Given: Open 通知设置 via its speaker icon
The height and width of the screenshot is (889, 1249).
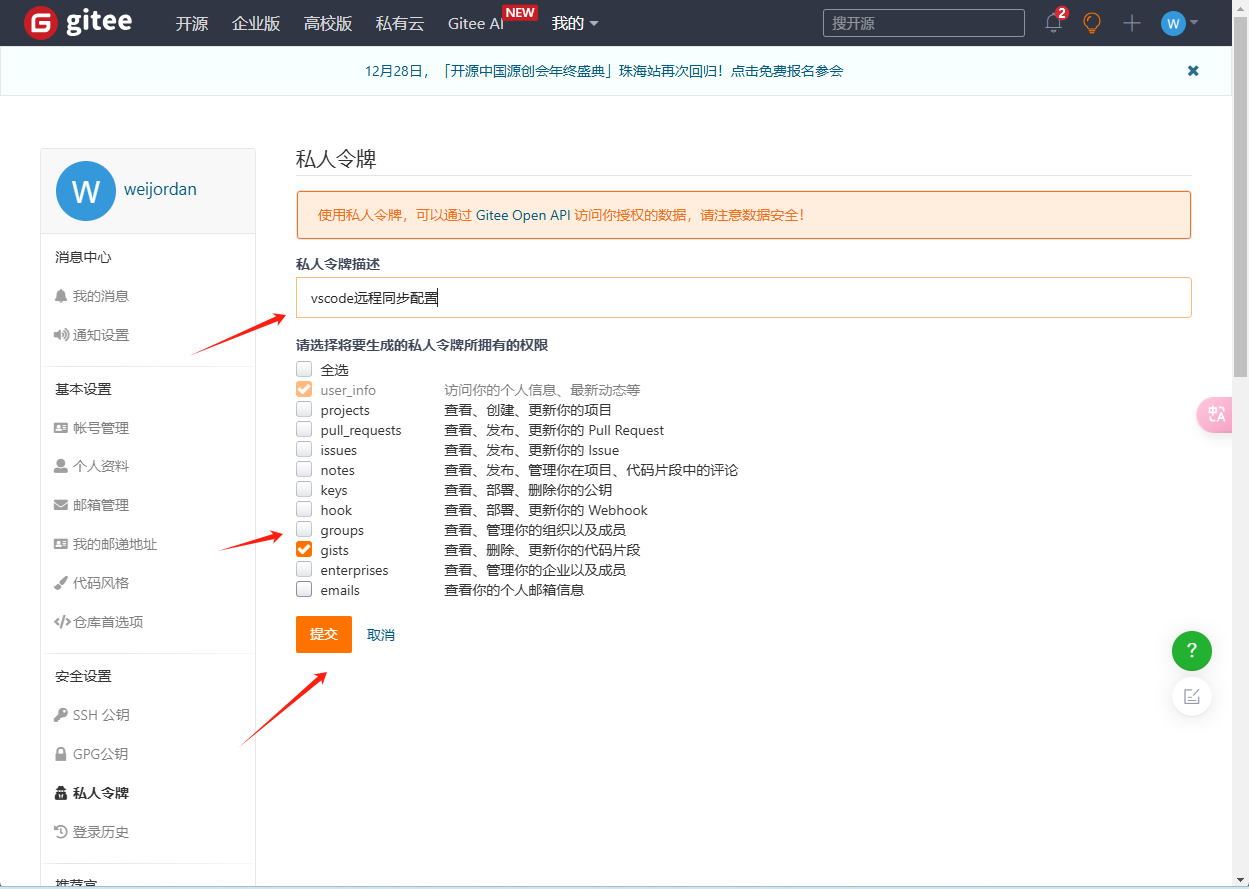Looking at the screenshot, I should pos(61,335).
